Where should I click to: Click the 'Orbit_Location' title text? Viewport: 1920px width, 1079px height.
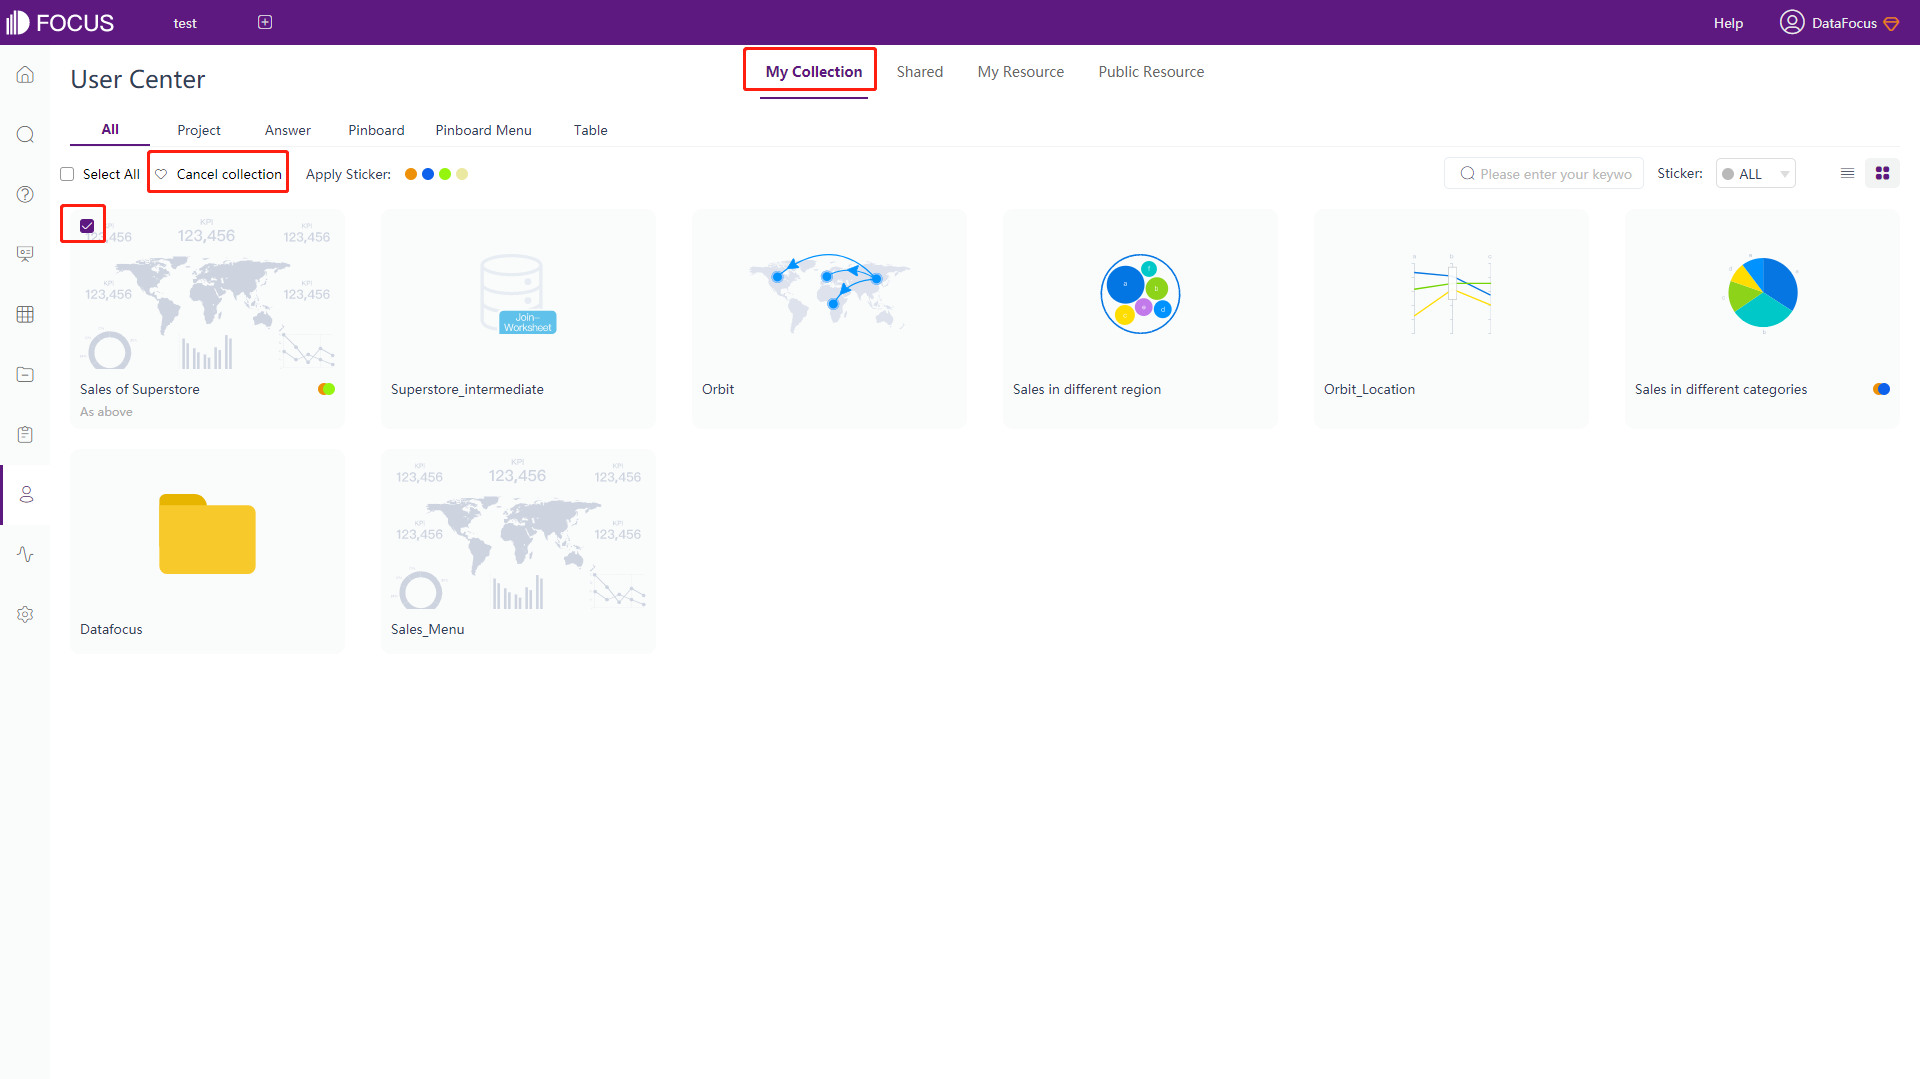(1369, 389)
